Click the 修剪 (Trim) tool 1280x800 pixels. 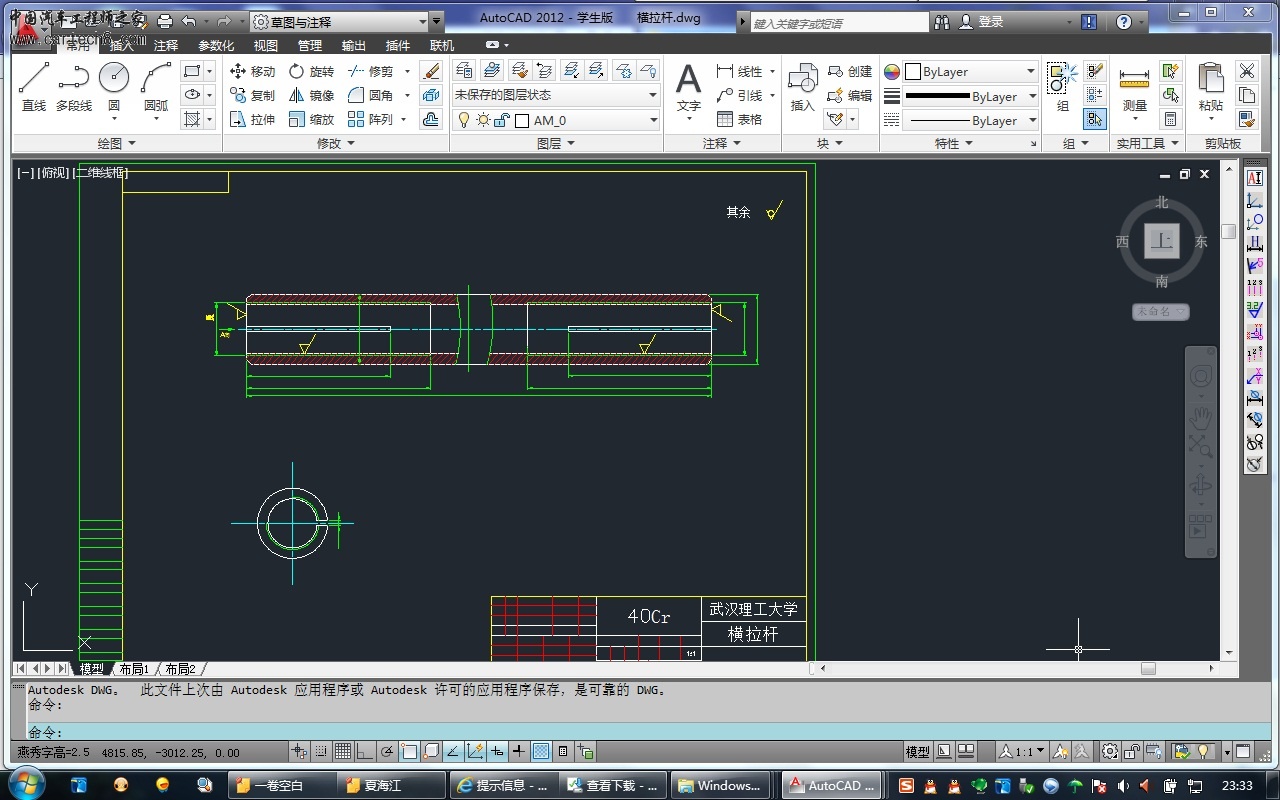[371, 71]
